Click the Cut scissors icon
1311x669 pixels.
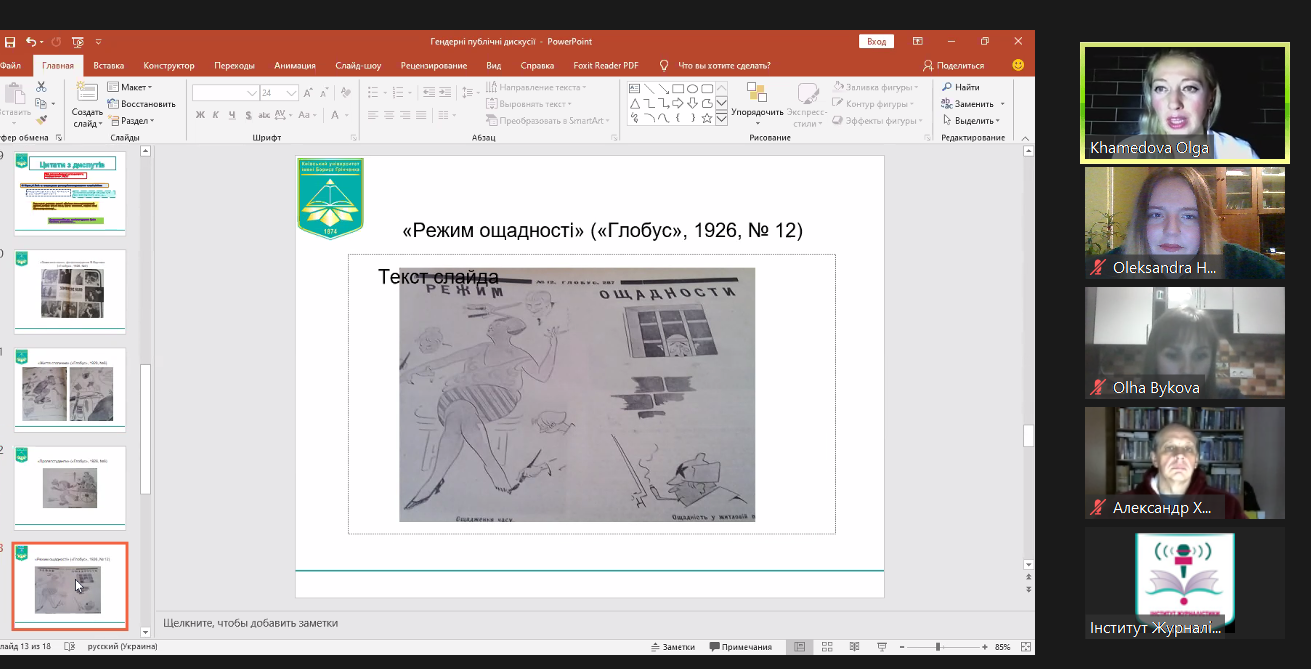(41, 87)
